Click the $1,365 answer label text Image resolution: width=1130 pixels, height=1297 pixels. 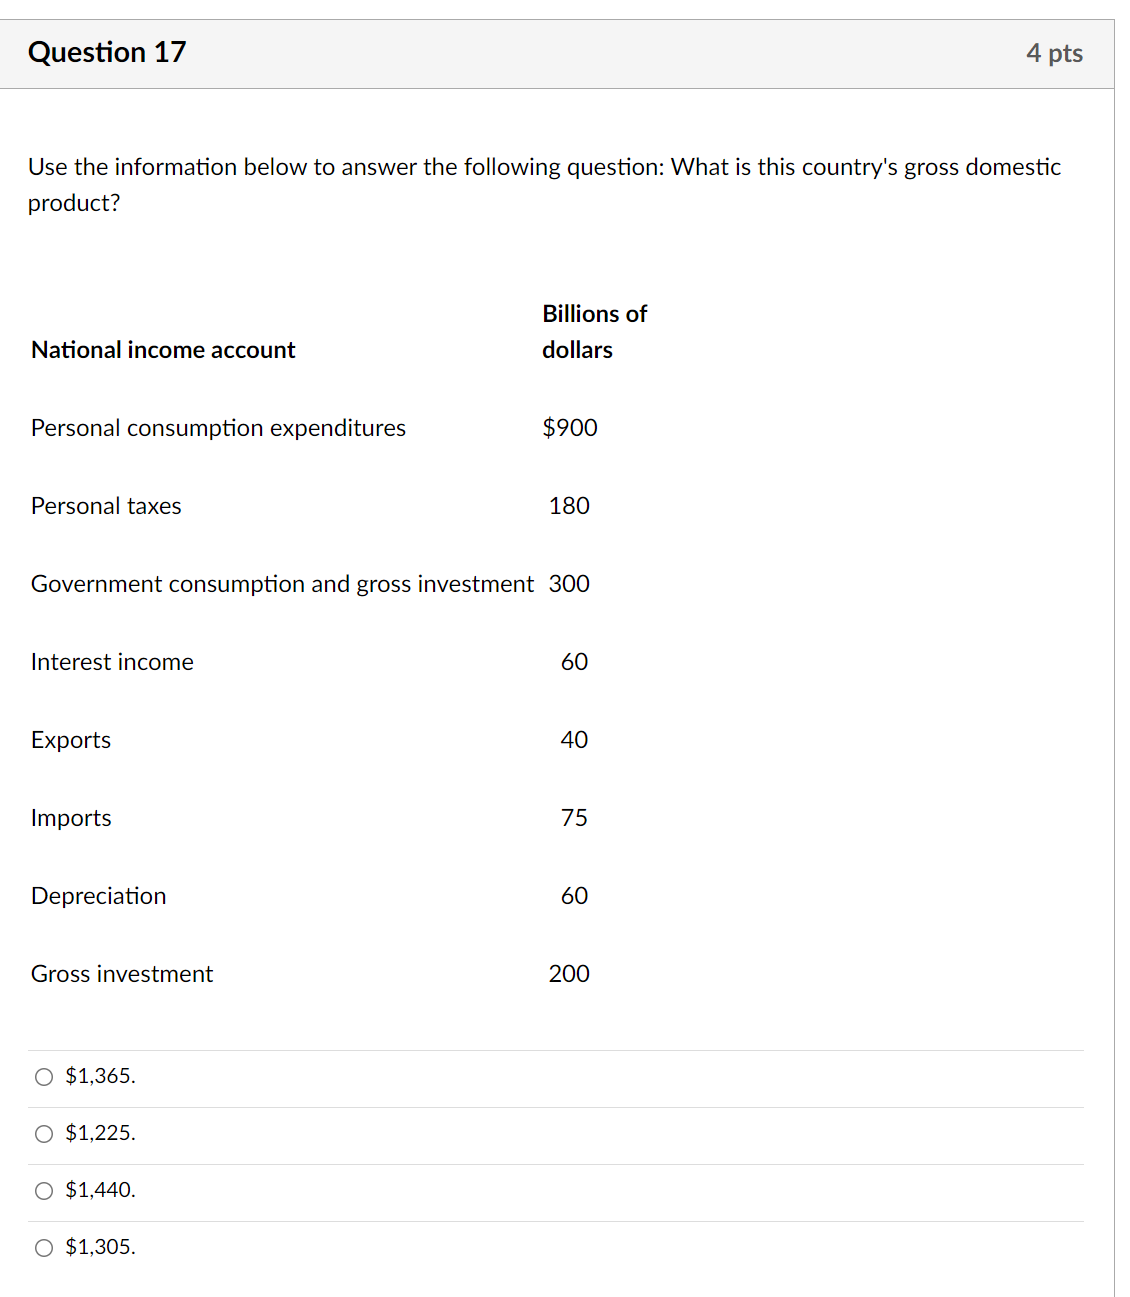click(x=100, y=1076)
